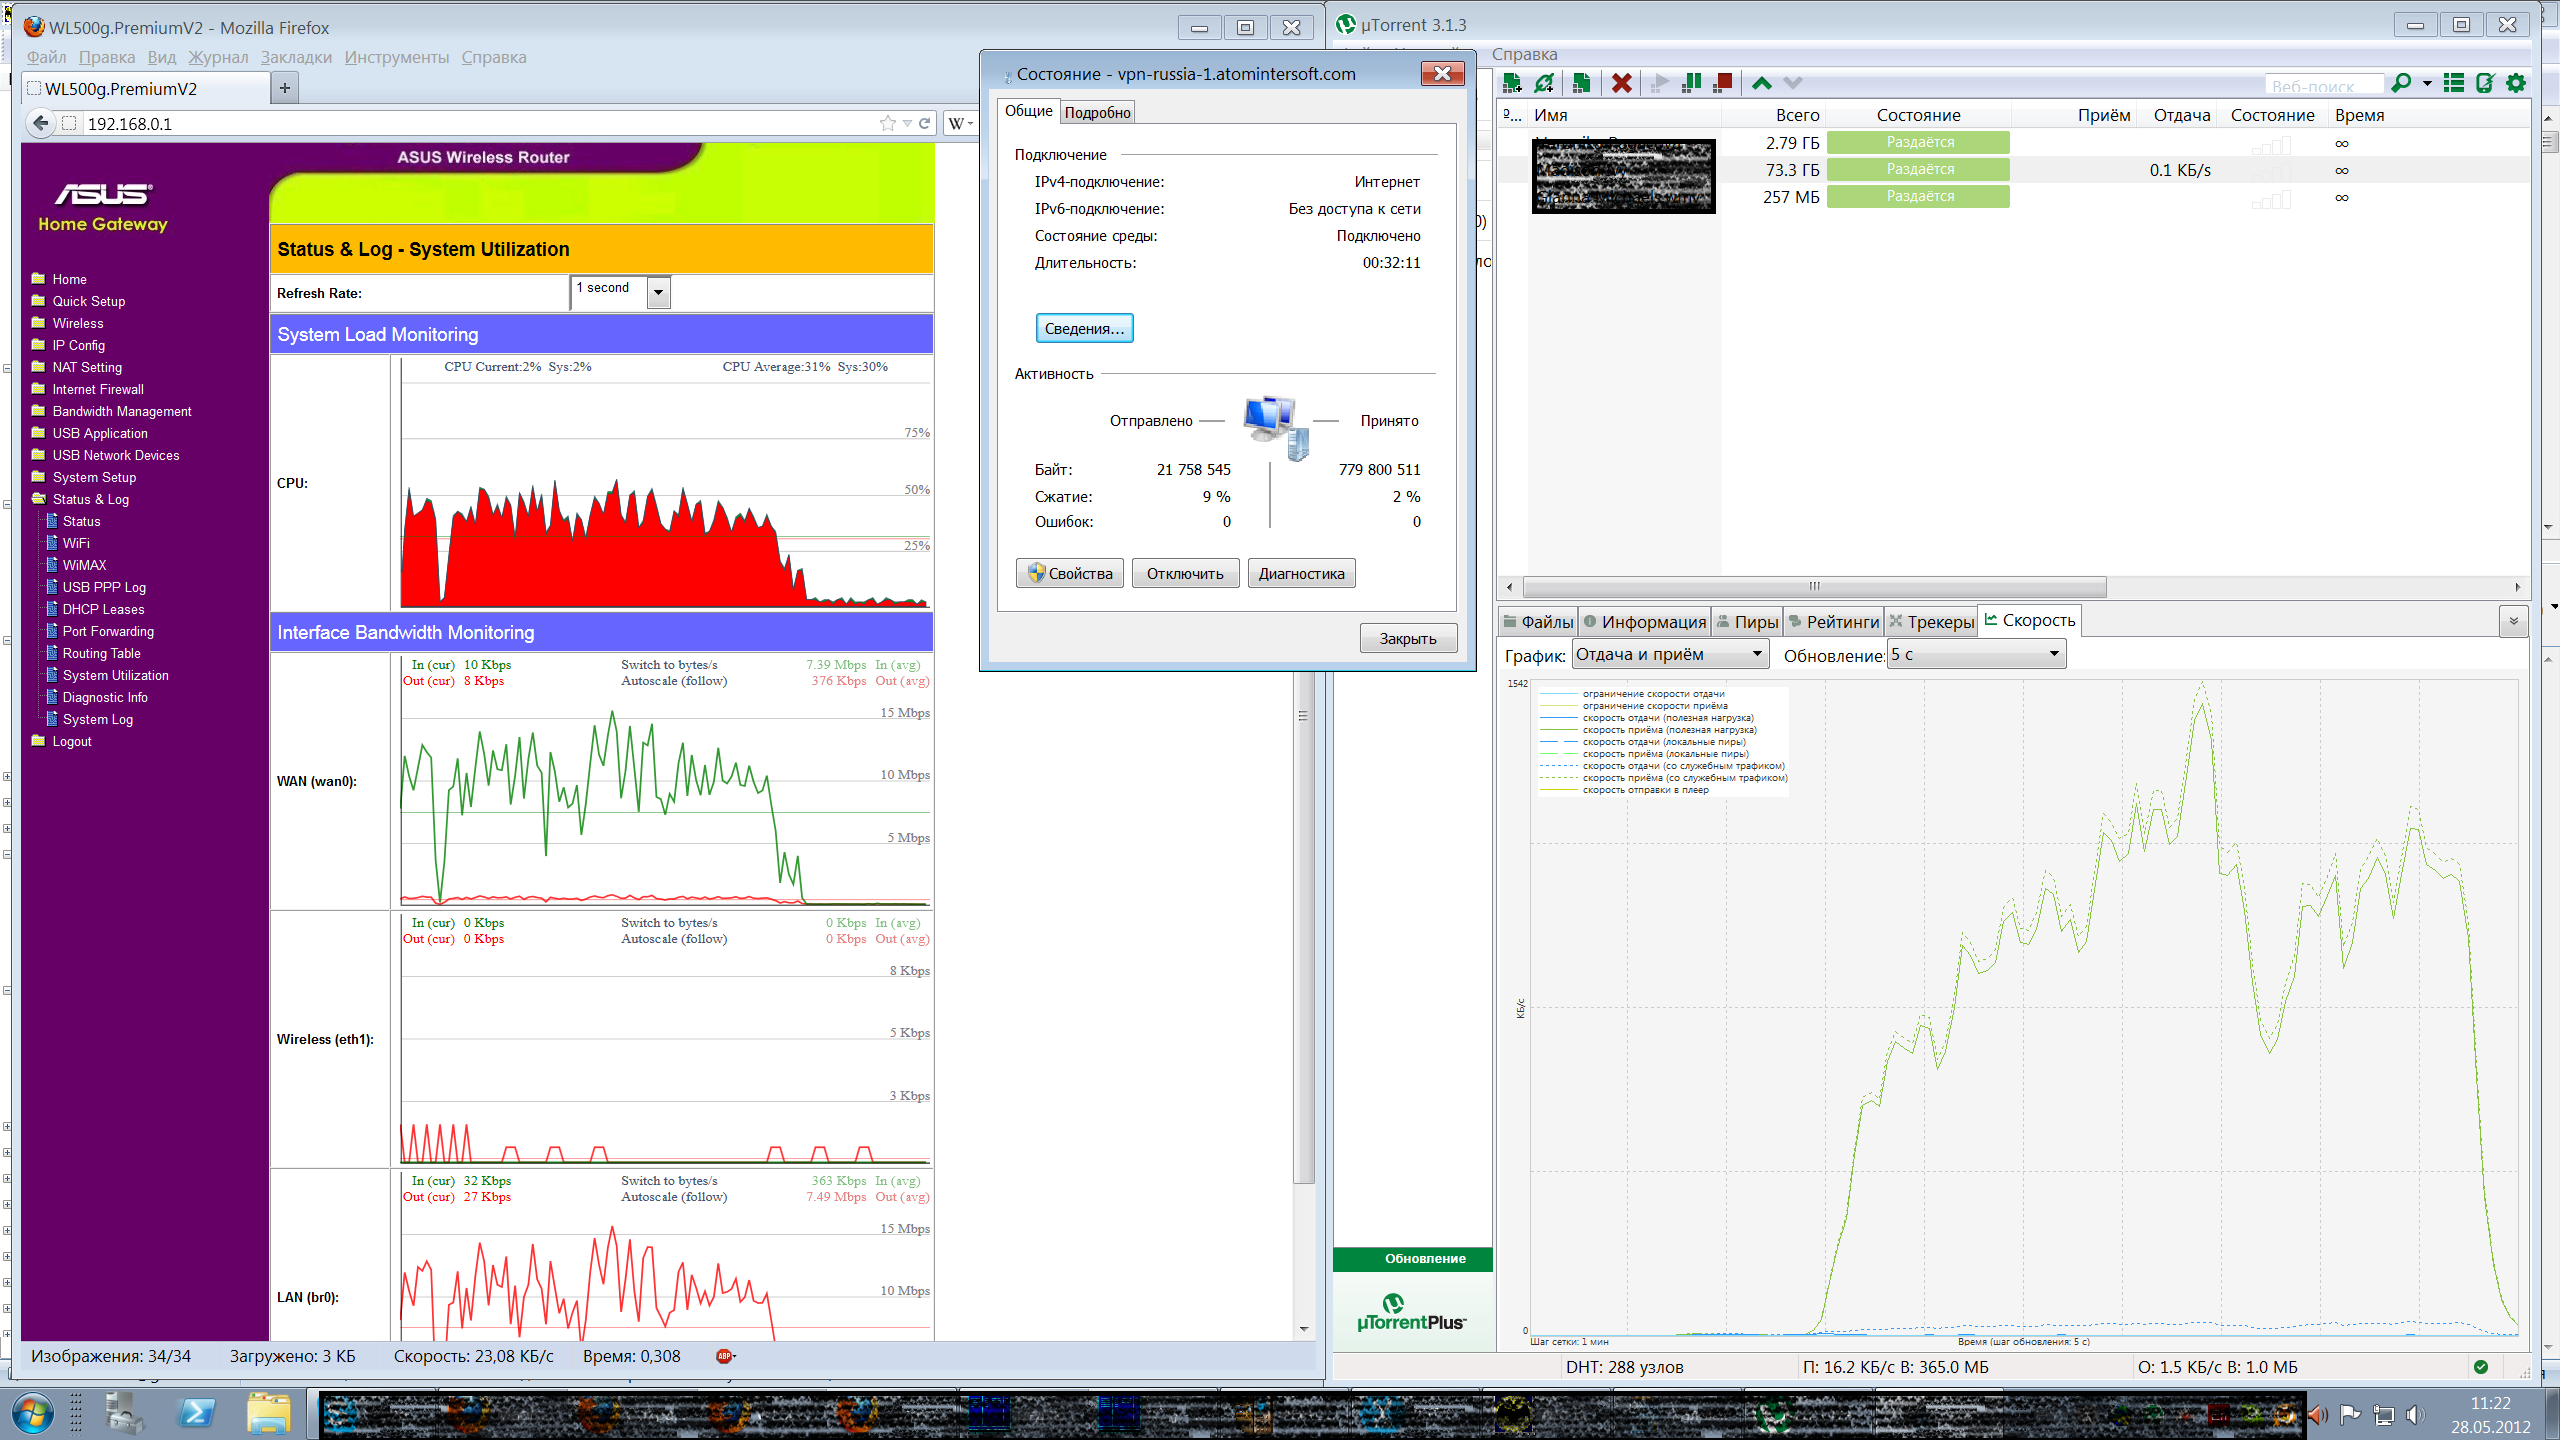Open the Инструменты menu in Firefox
Image resolution: width=2560 pixels, height=1440 pixels.
click(x=397, y=57)
